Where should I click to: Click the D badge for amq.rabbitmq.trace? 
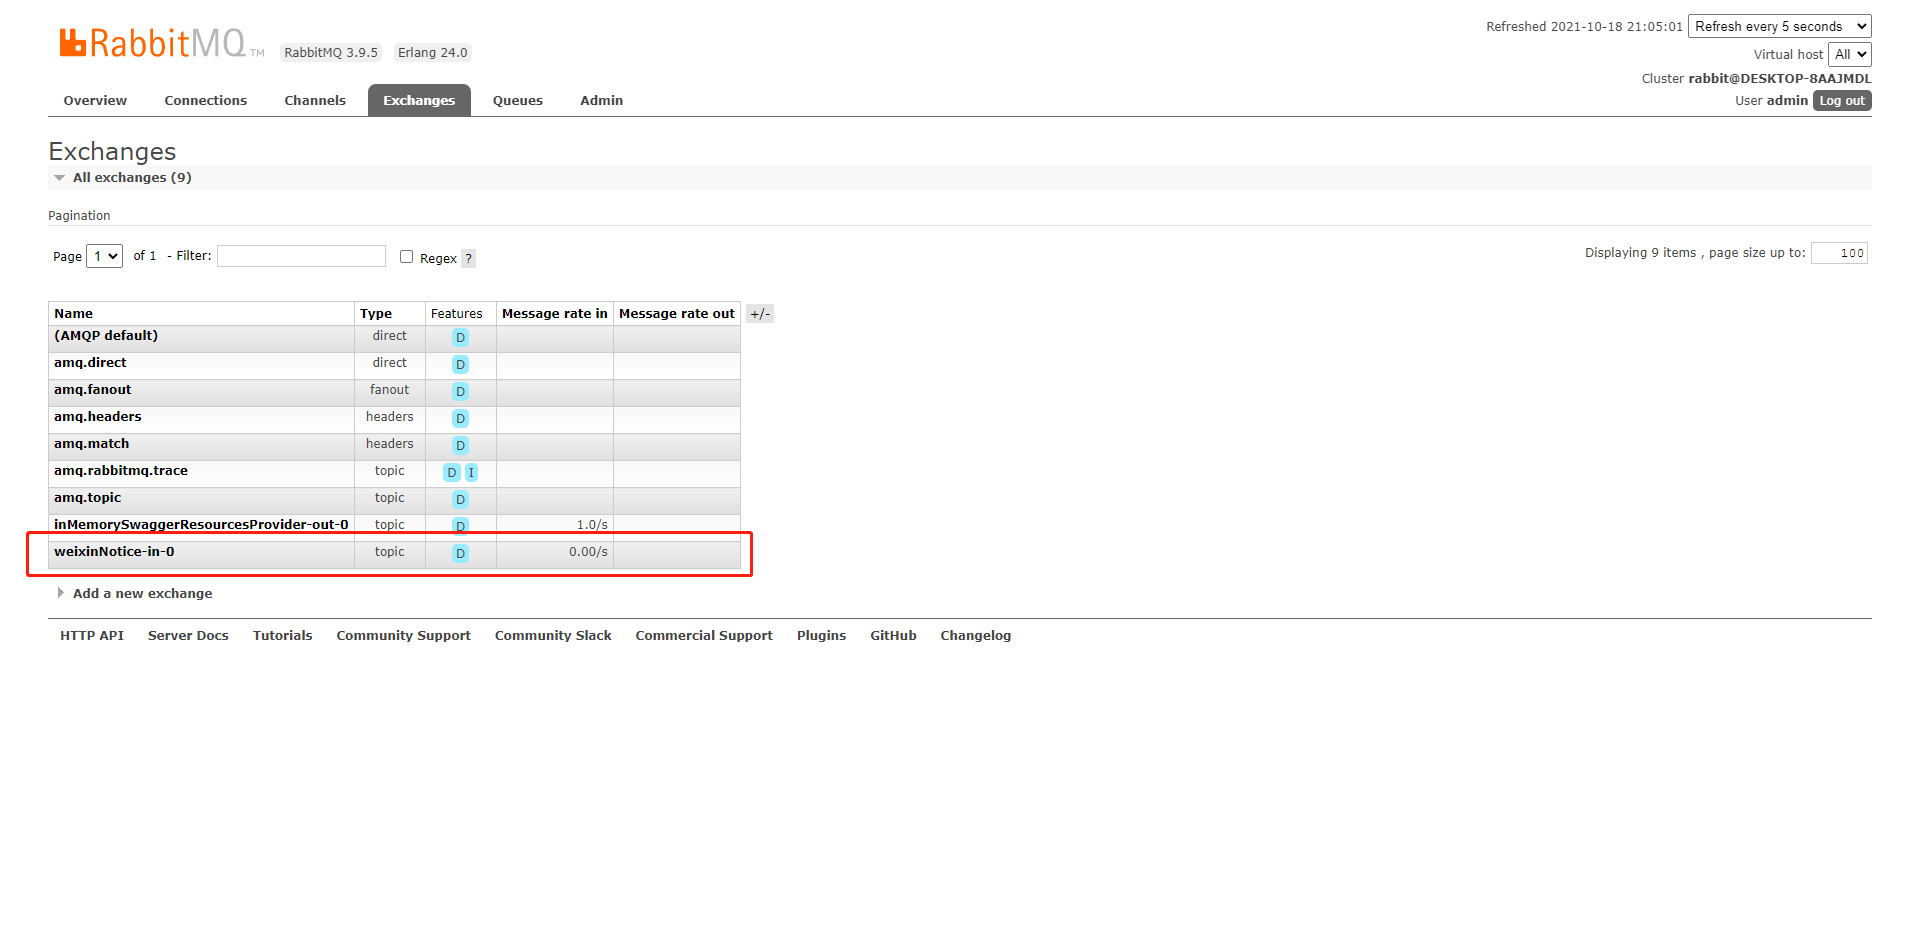click(x=452, y=473)
